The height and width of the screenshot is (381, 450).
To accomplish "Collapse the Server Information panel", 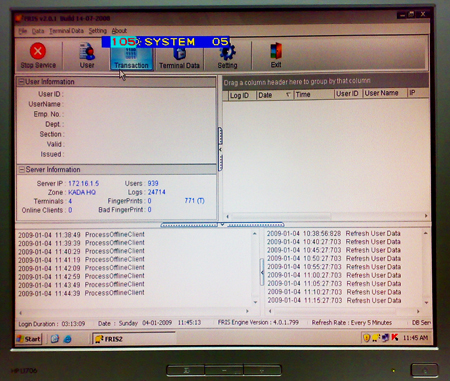I will pyautogui.click(x=22, y=170).
